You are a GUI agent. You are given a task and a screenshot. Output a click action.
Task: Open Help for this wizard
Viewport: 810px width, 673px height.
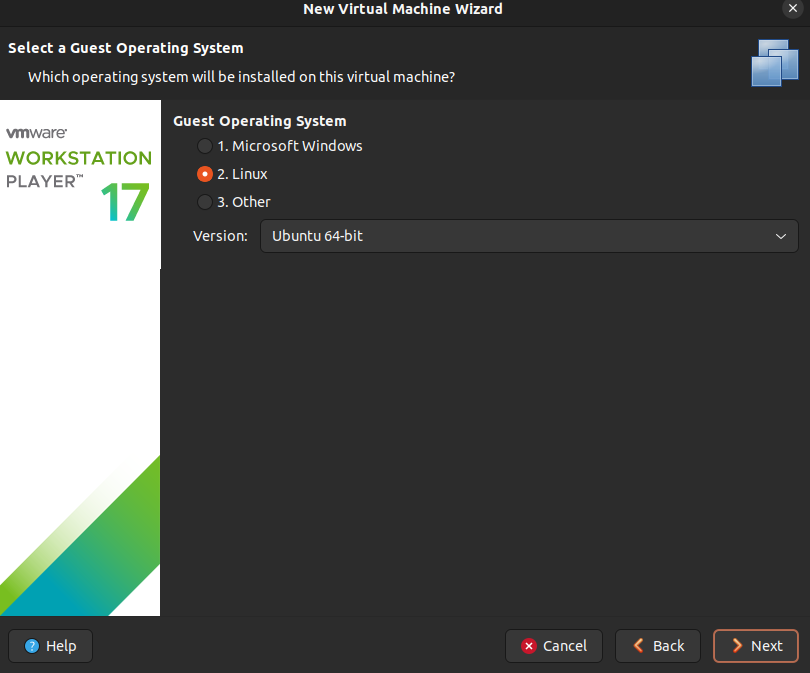[51, 646]
